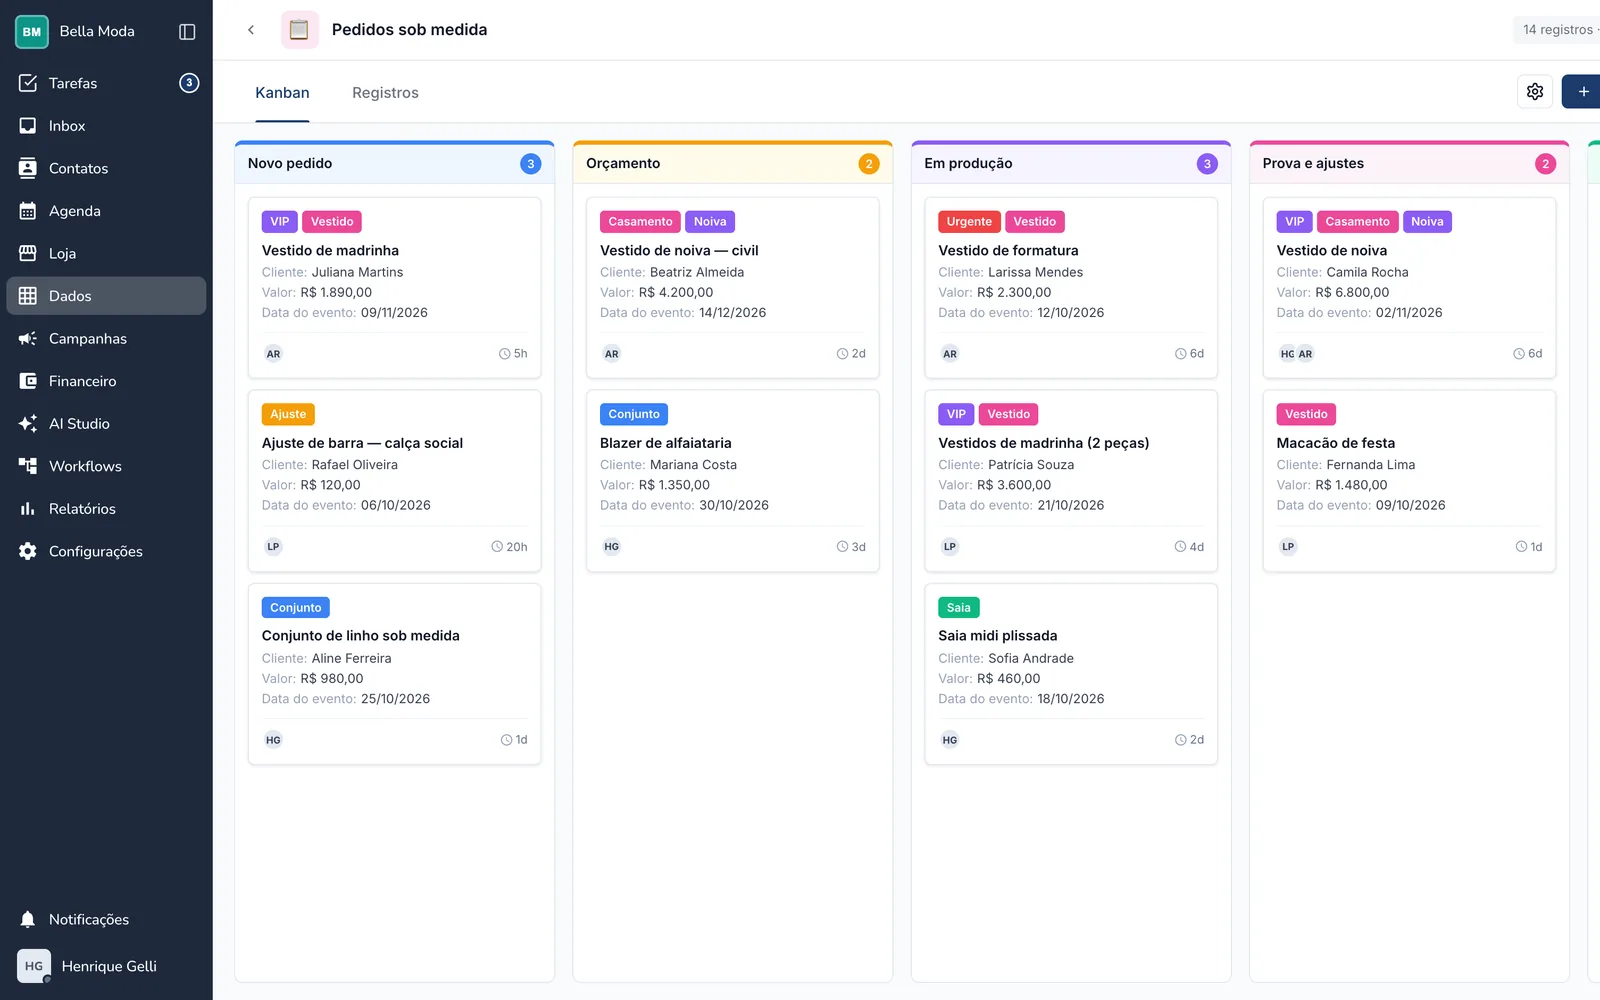The height and width of the screenshot is (1000, 1600).
Task: Click the Prova e ajustes column header
Action: tap(1409, 163)
